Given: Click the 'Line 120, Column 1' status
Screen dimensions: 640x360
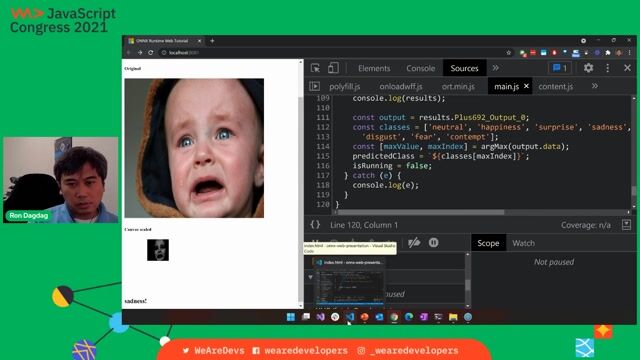Looking at the screenshot, I should 364,225.
